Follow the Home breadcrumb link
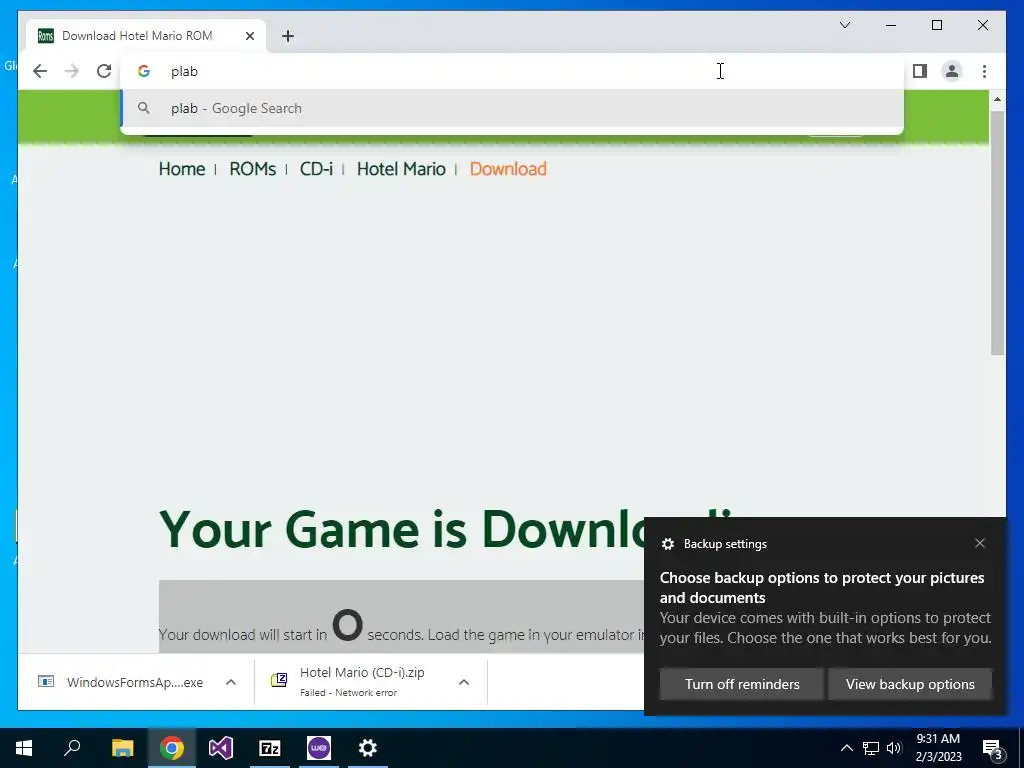 182,169
